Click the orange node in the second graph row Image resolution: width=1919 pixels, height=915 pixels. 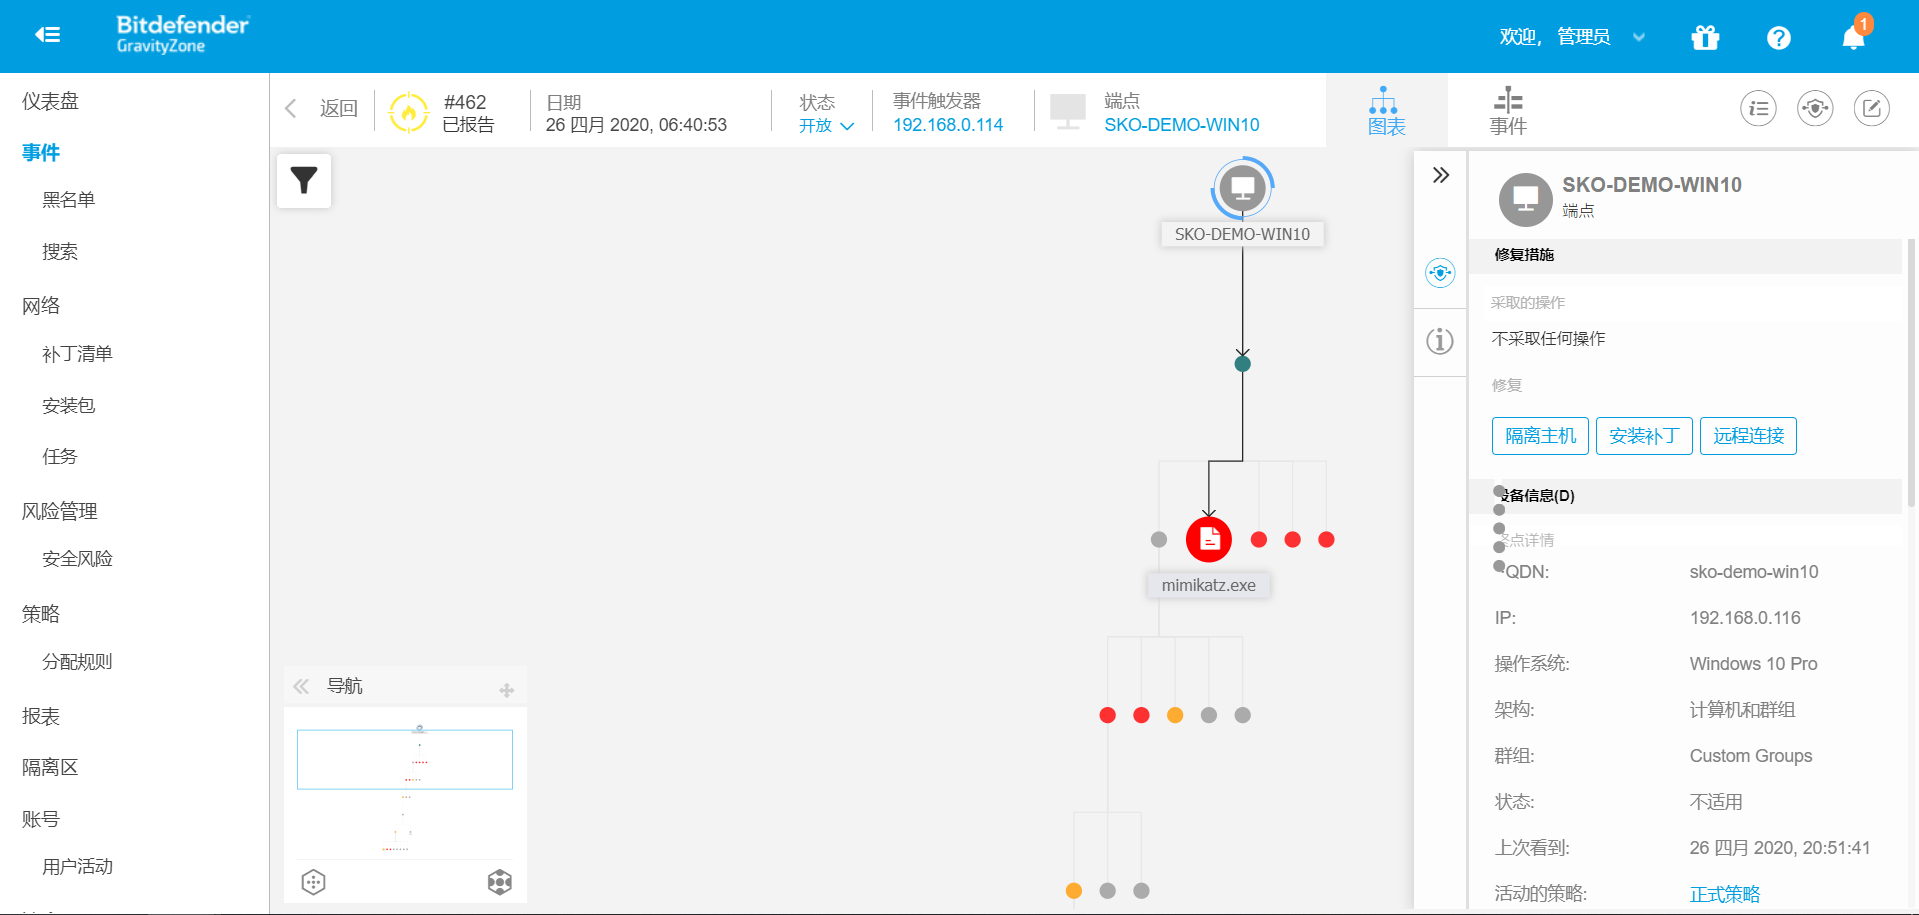(x=1175, y=715)
